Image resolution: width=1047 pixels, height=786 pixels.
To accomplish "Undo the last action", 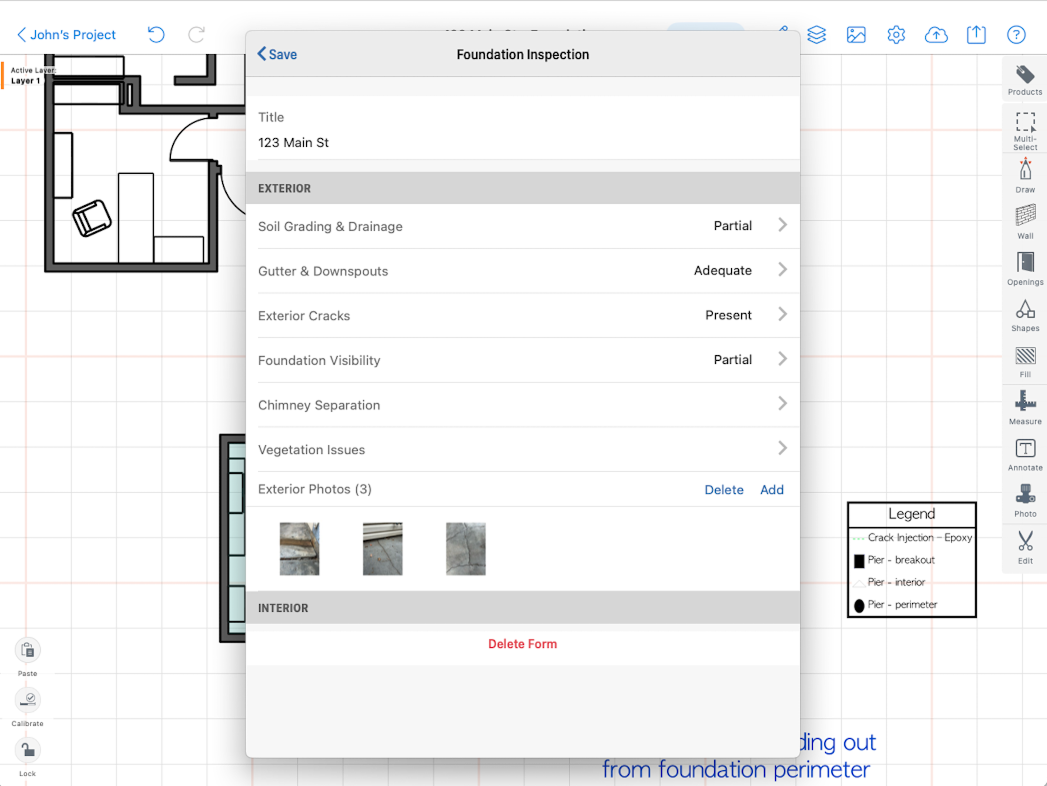I will tap(156, 34).
